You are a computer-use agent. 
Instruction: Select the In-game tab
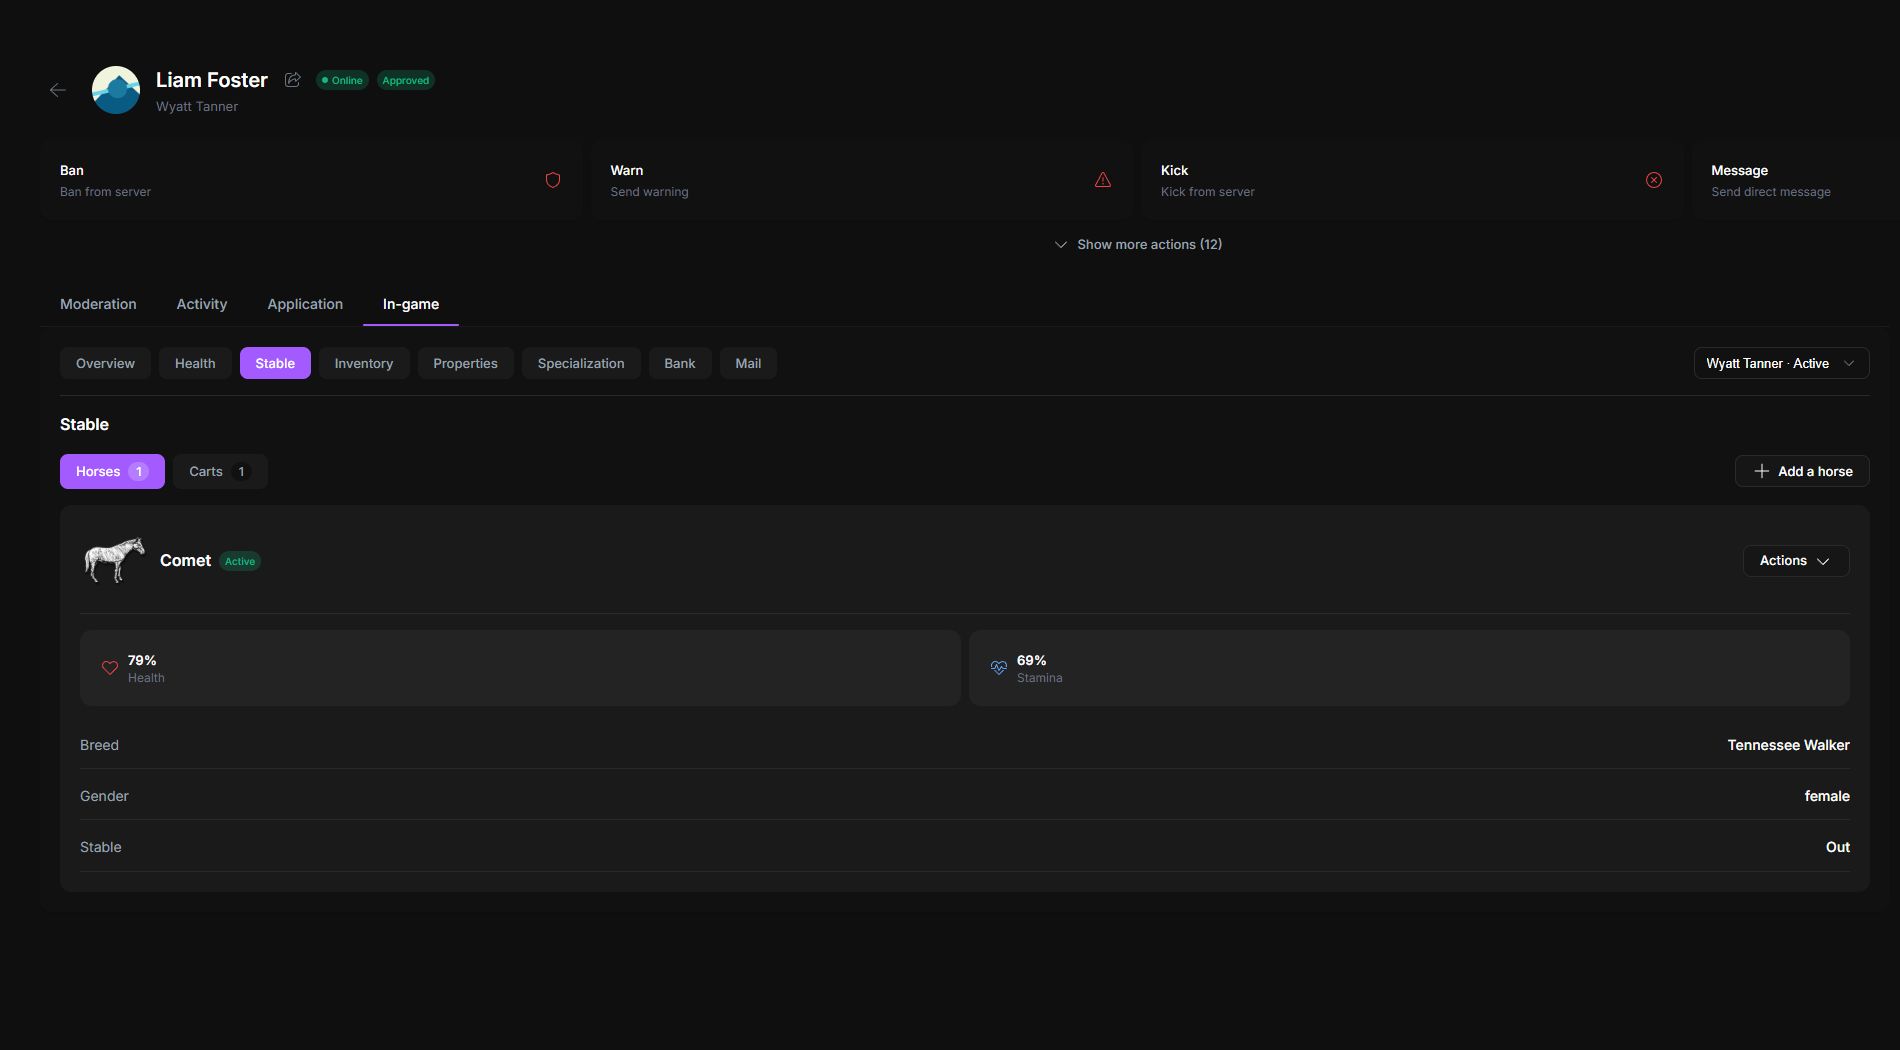click(411, 304)
